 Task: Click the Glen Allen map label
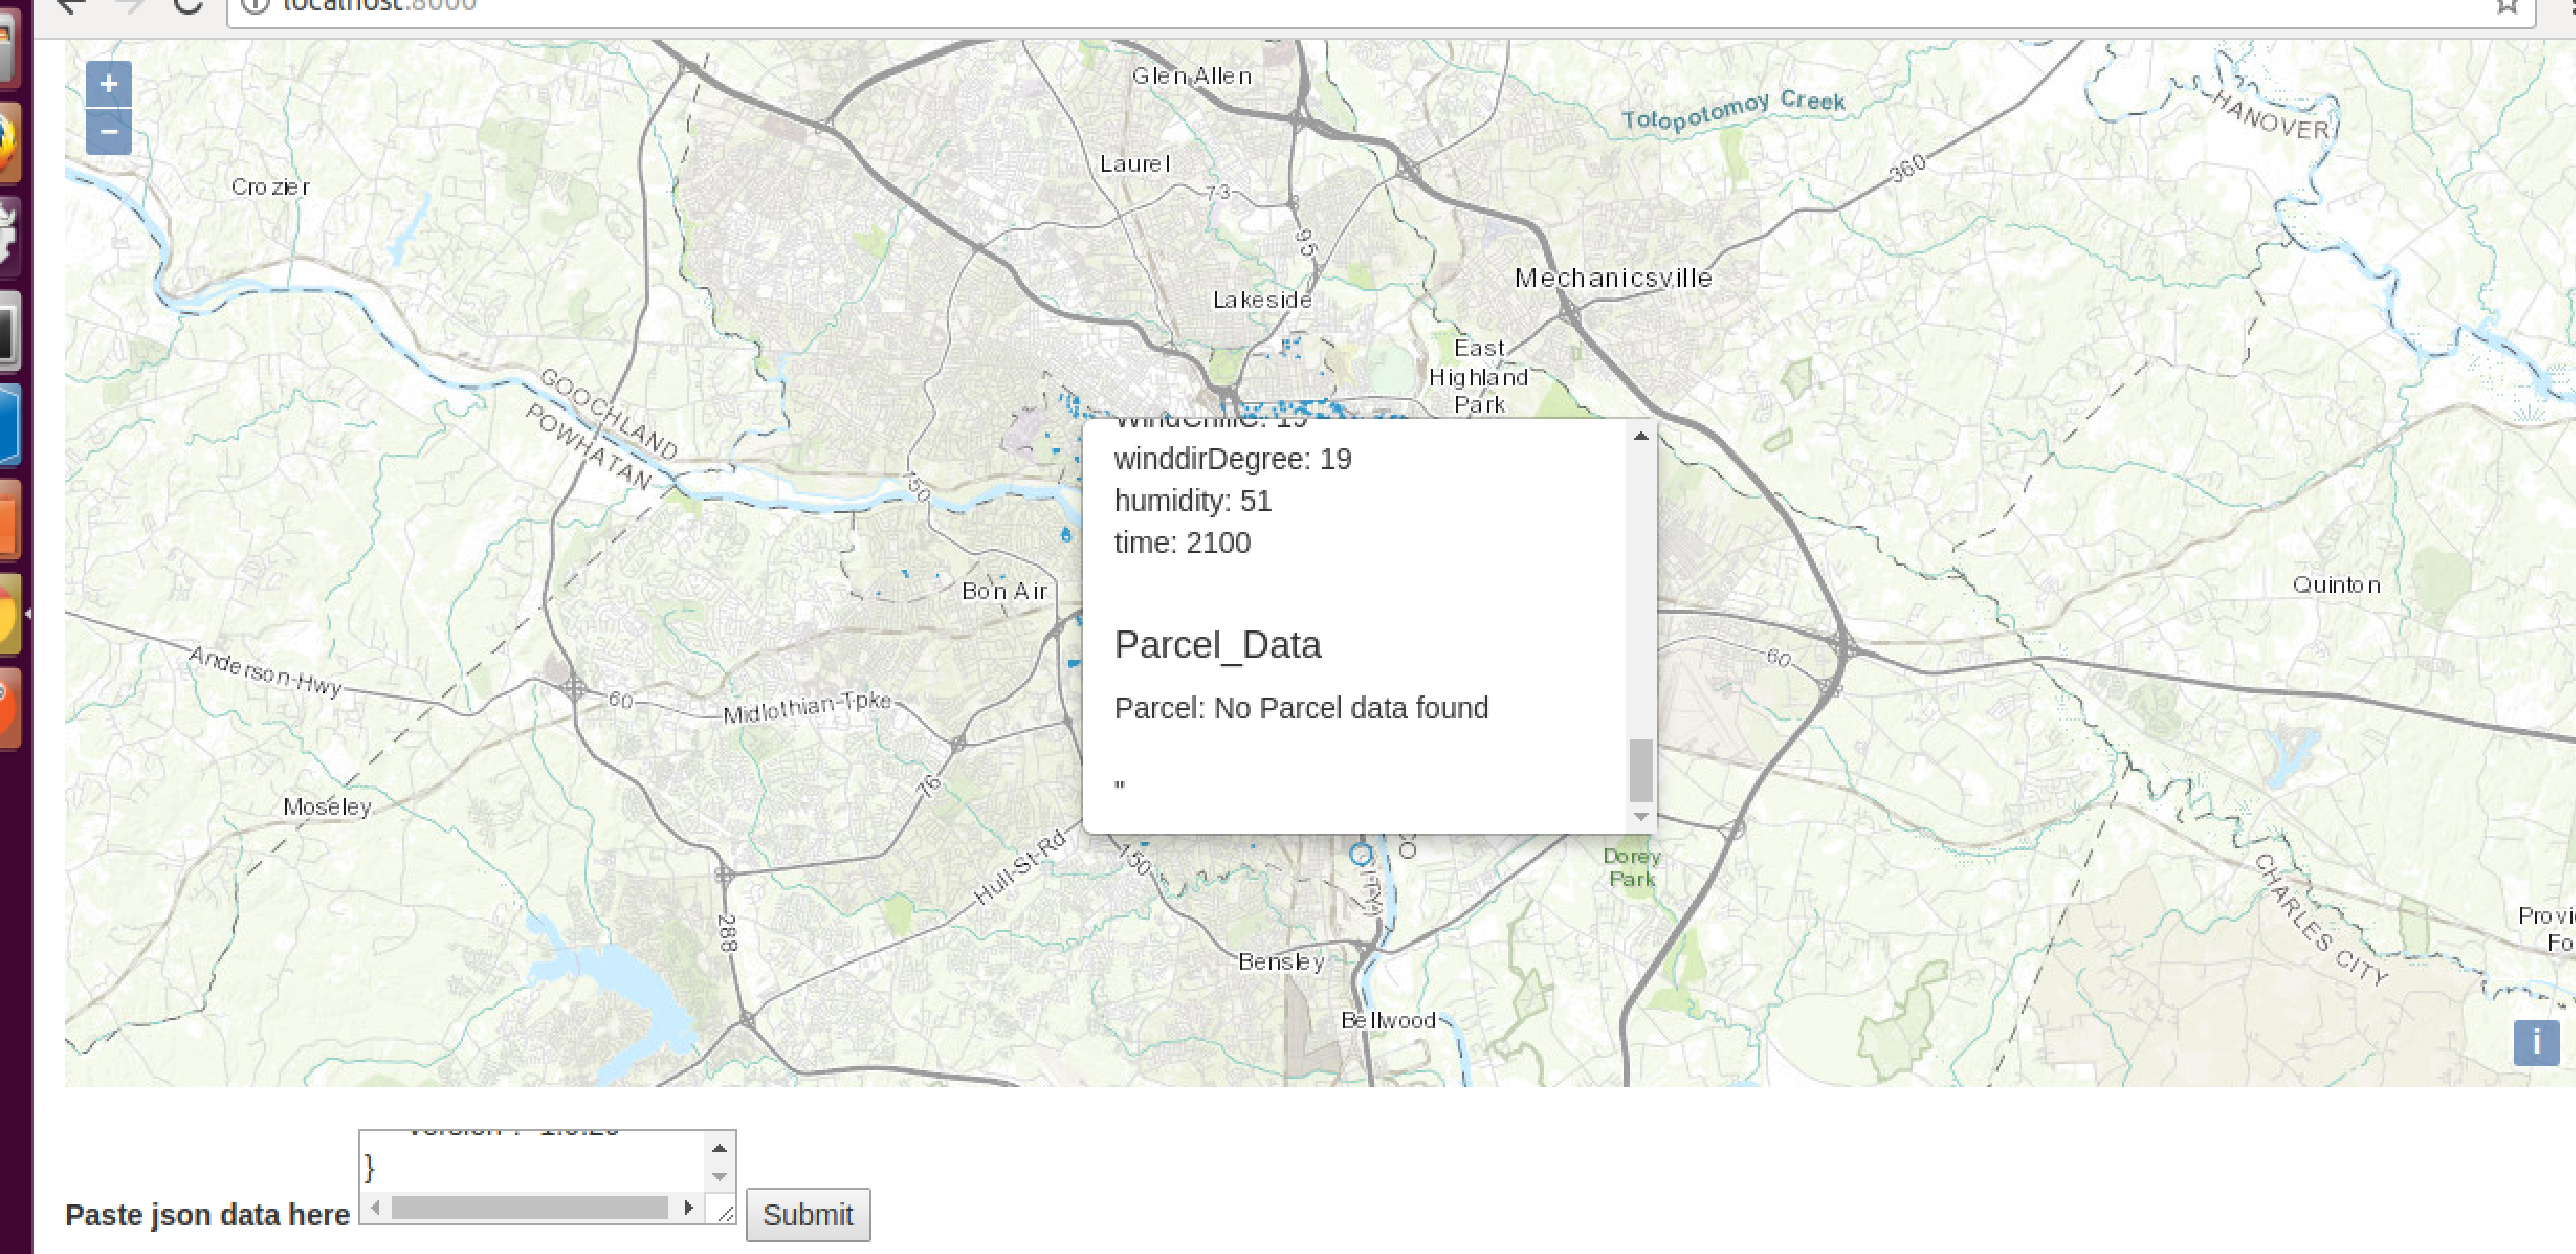[1191, 76]
